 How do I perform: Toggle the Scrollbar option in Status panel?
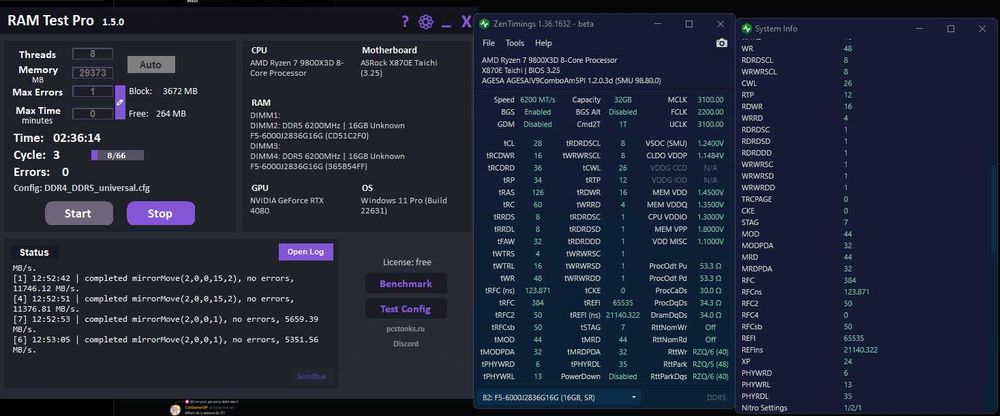311,376
